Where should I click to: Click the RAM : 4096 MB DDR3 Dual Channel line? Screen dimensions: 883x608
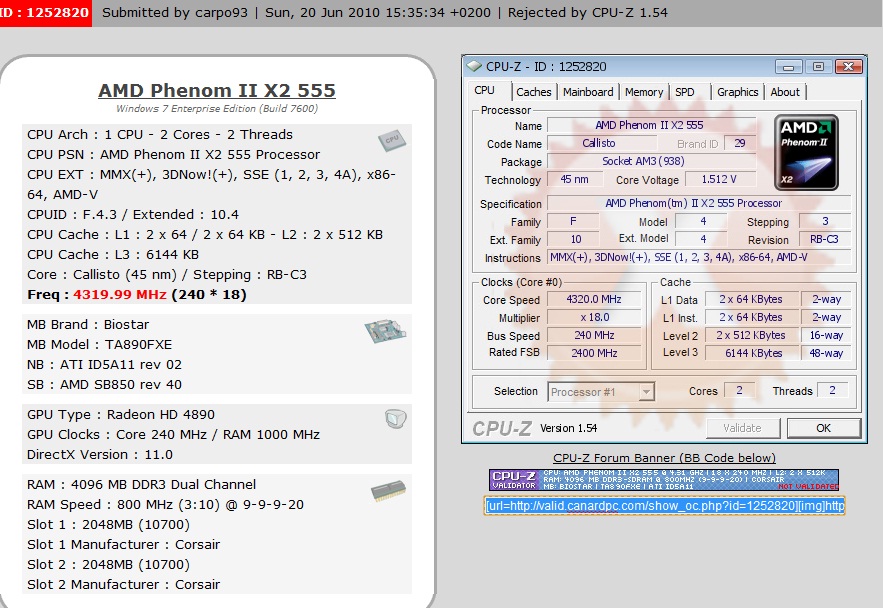coord(141,484)
